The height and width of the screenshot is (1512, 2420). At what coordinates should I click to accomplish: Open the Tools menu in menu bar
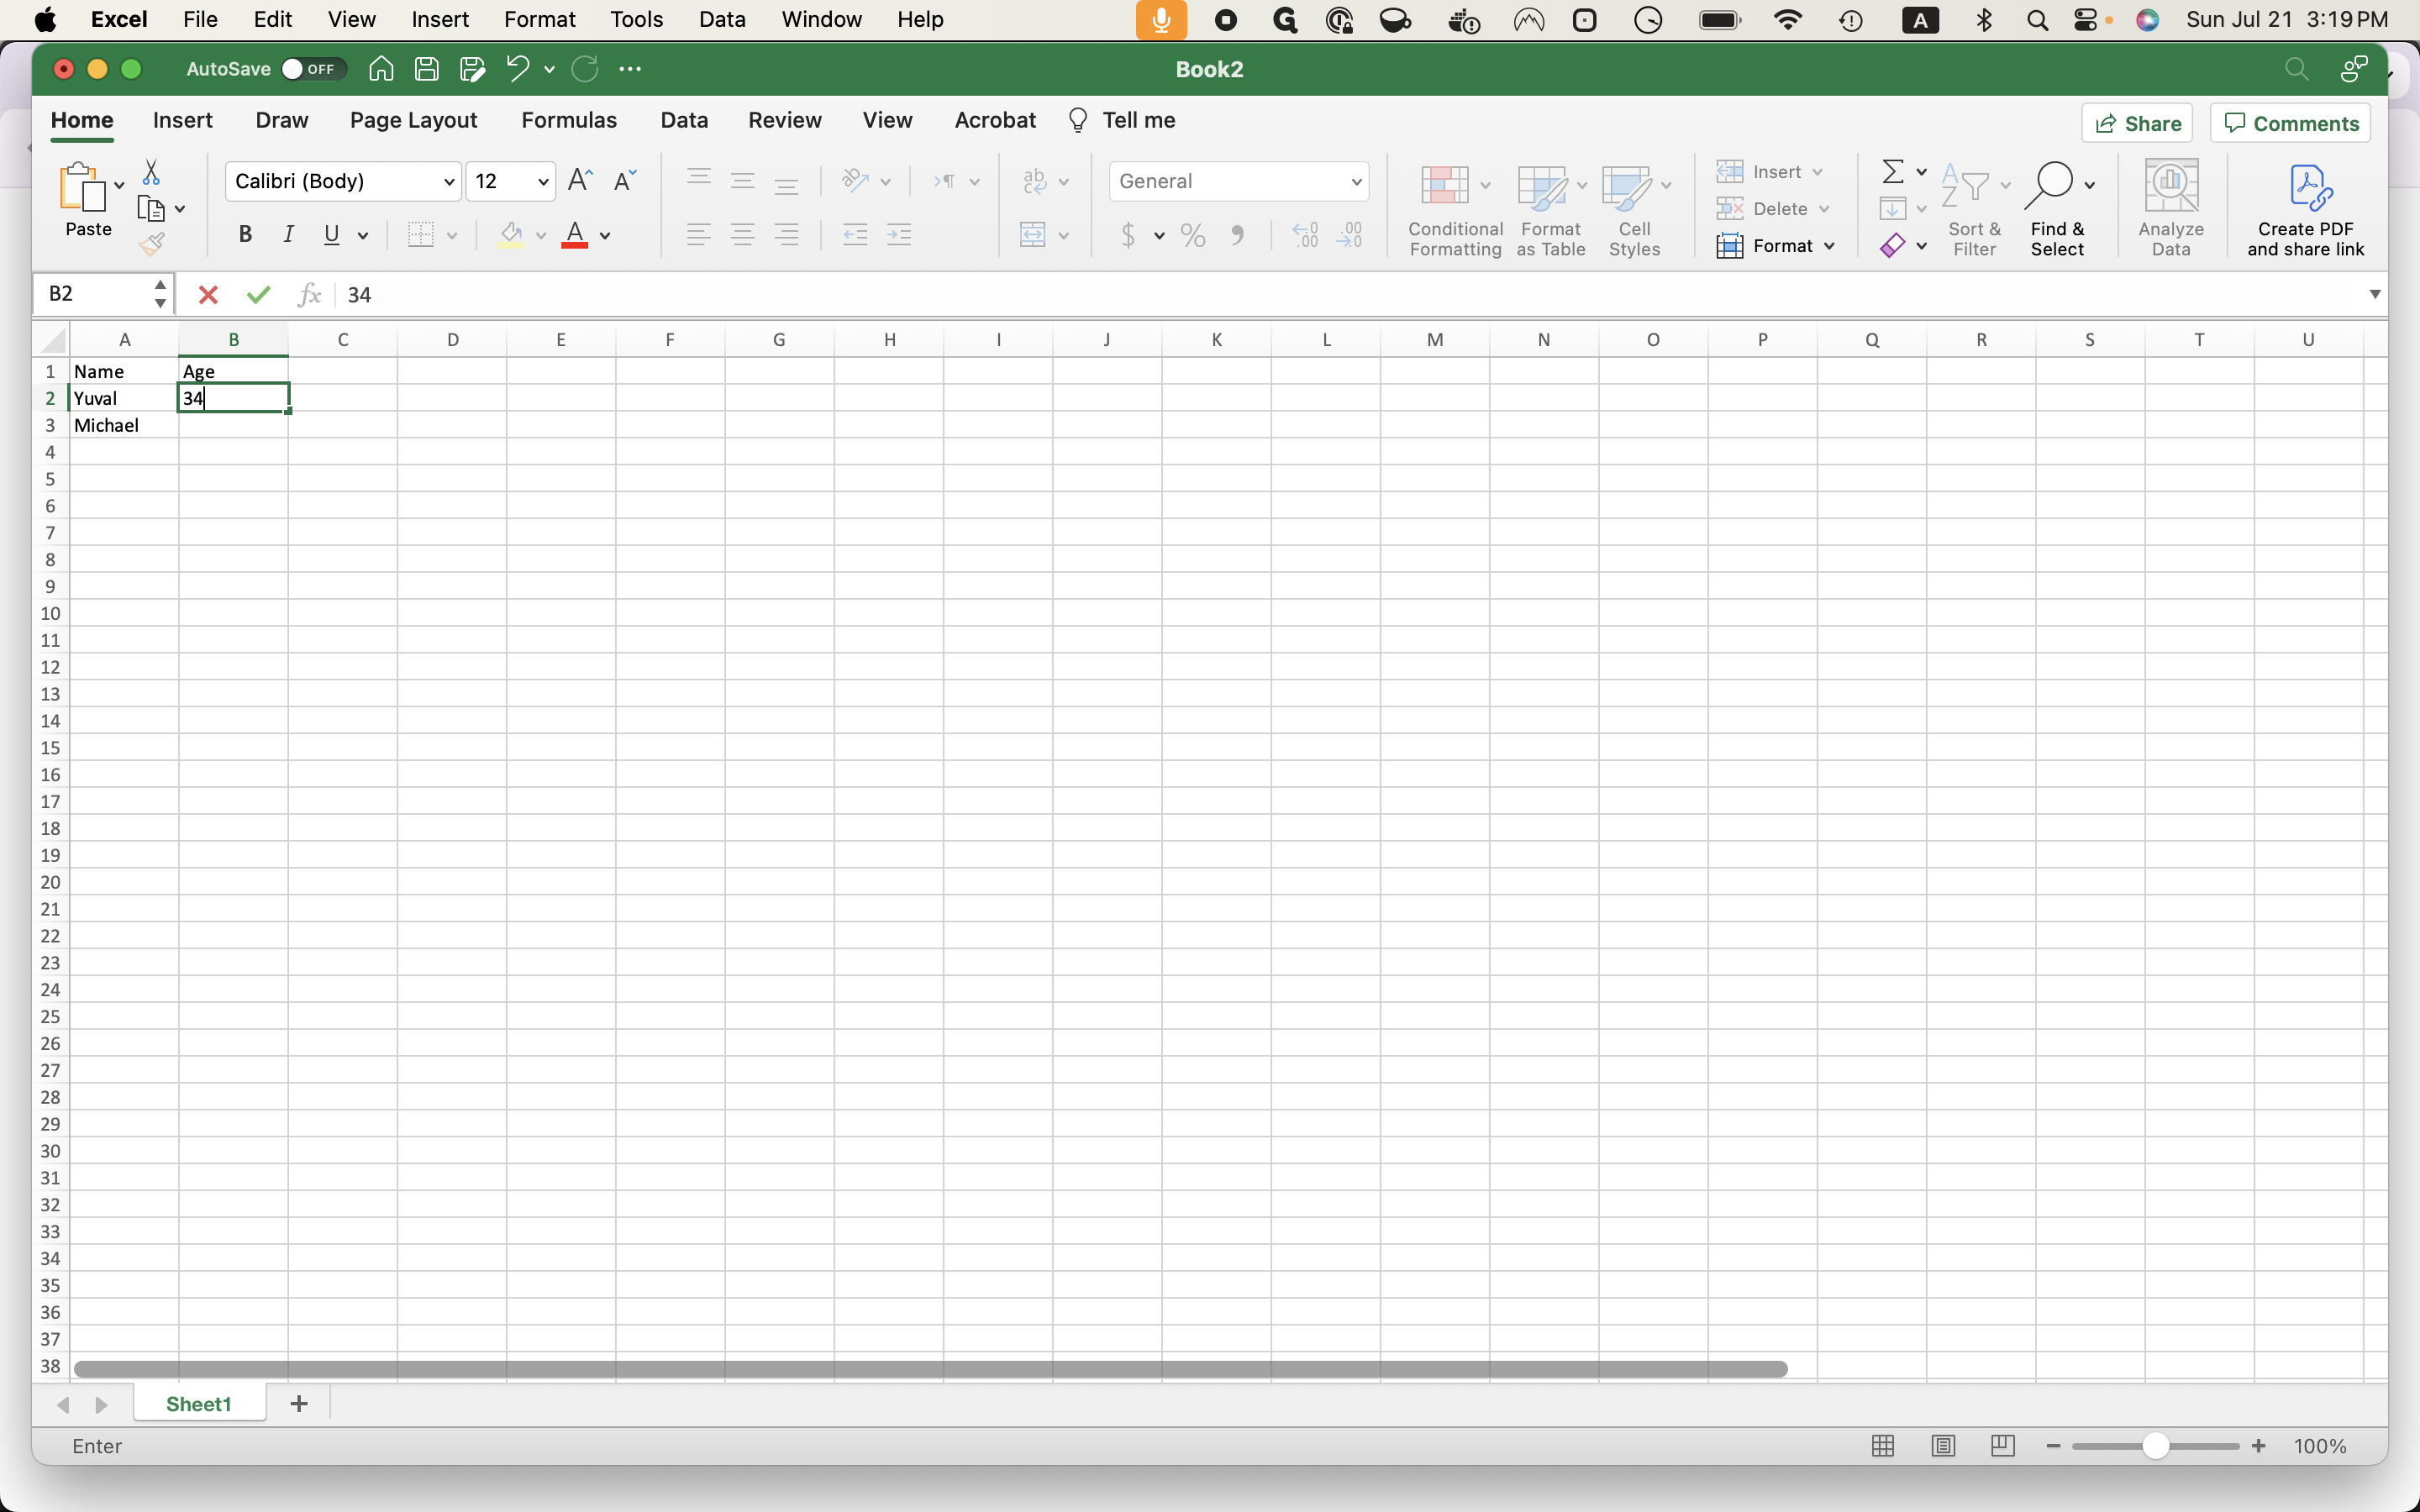pos(636,19)
